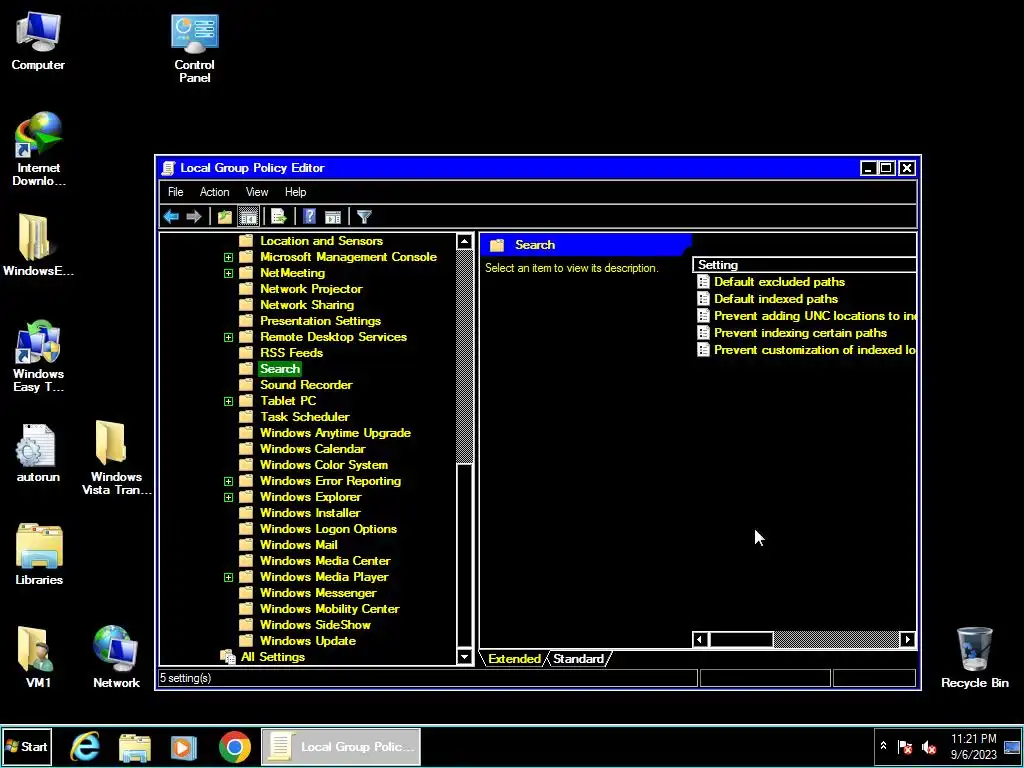Expand the Windows Error Reporting node
This screenshot has width=1024, height=768.
pyautogui.click(x=228, y=481)
